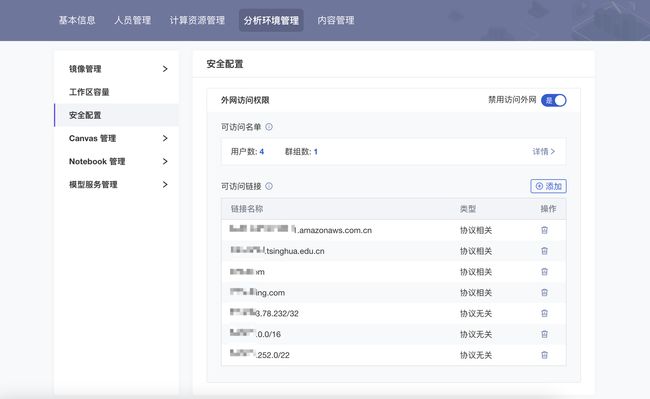Delete the .252.0/22 address row

(544, 355)
